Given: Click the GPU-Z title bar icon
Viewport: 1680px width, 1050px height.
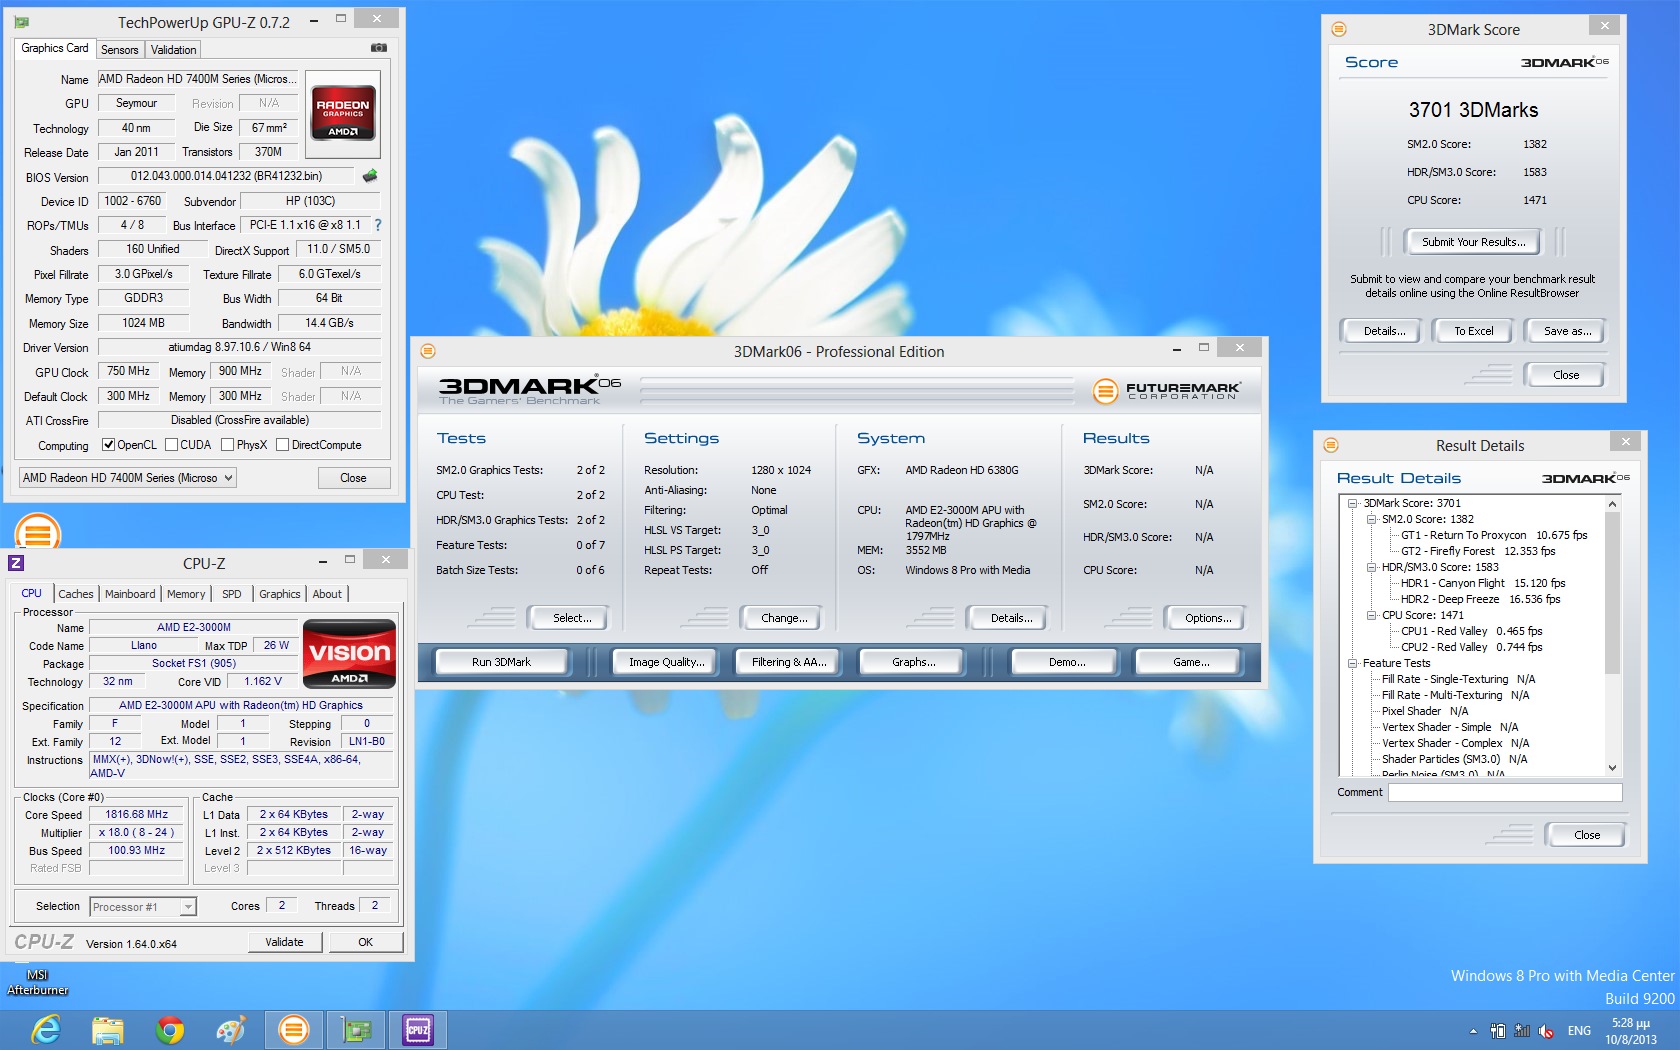Looking at the screenshot, I should click(22, 21).
